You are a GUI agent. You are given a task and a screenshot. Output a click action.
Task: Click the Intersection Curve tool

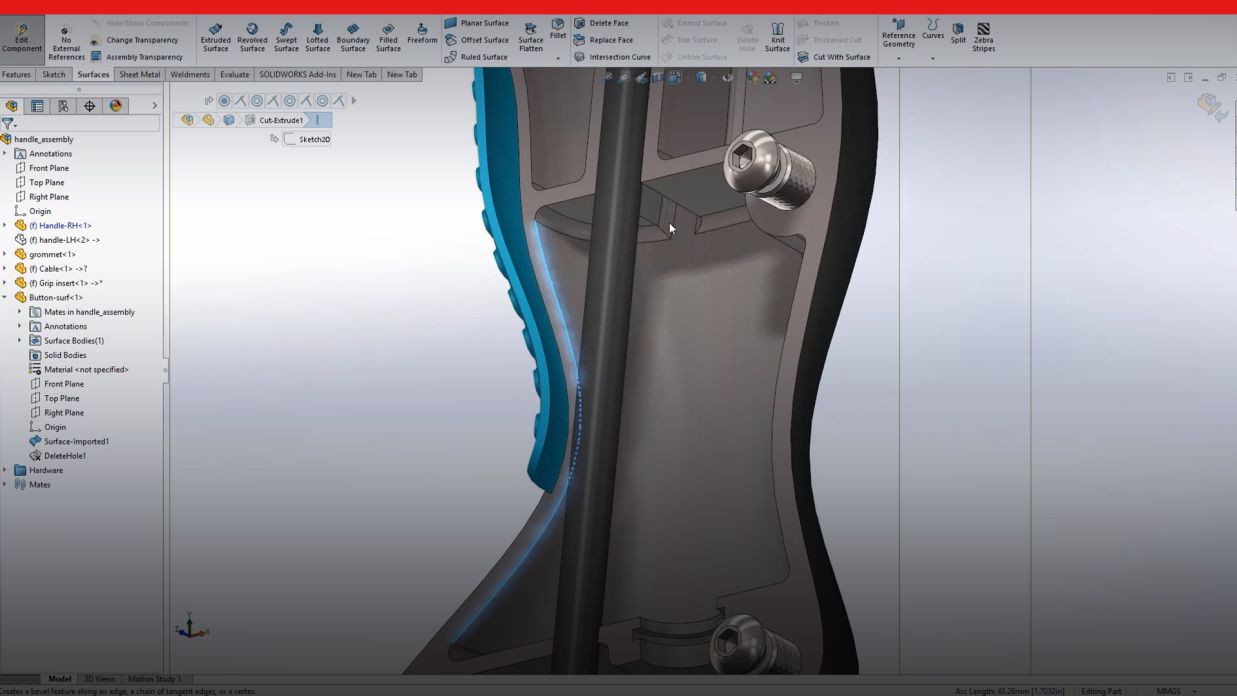click(x=612, y=57)
